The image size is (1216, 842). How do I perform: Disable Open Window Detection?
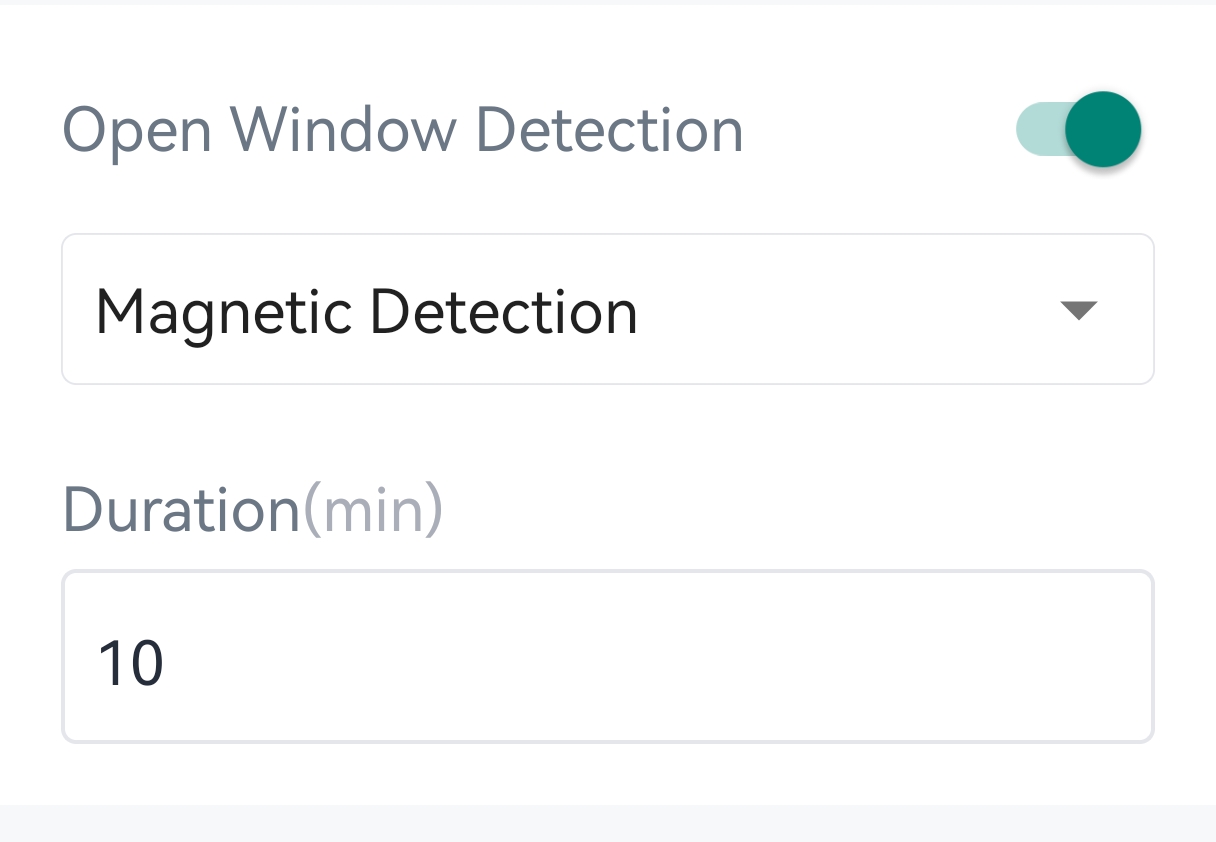[1078, 129]
